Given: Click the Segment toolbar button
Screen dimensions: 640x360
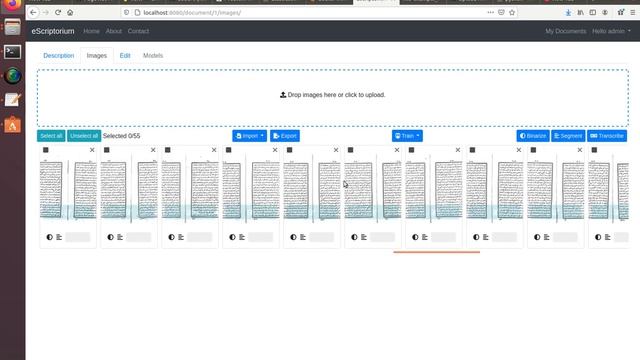Looking at the screenshot, I should 568,136.
